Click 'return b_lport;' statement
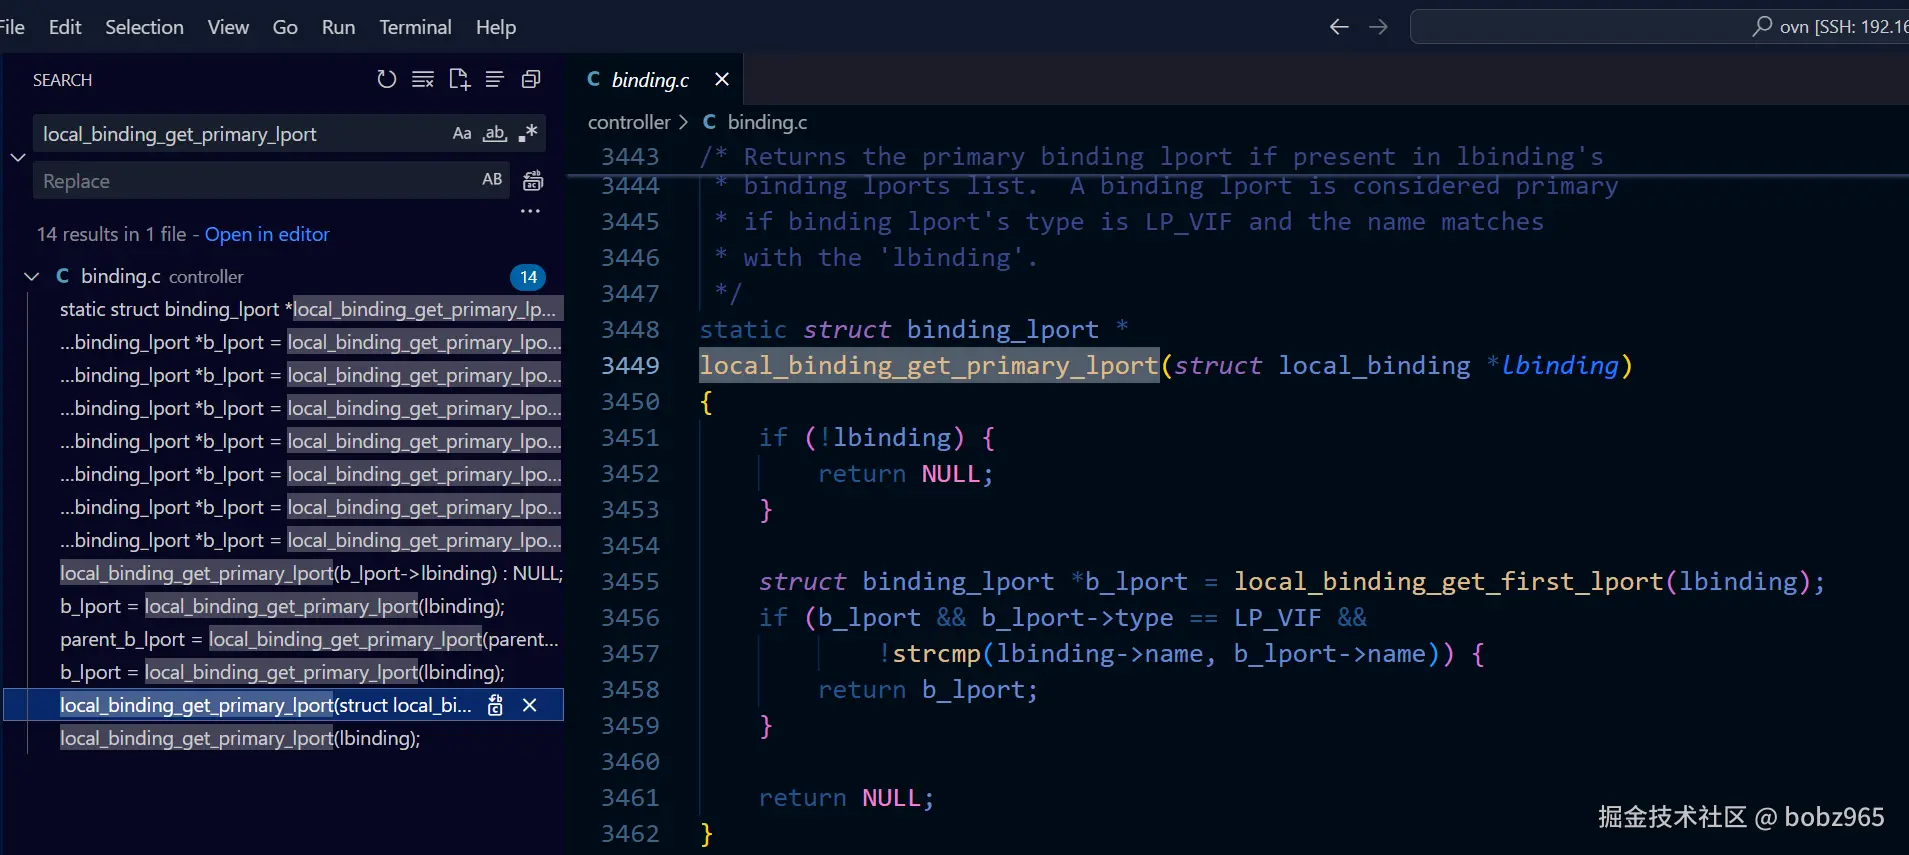Image resolution: width=1909 pixels, height=855 pixels. point(928,690)
